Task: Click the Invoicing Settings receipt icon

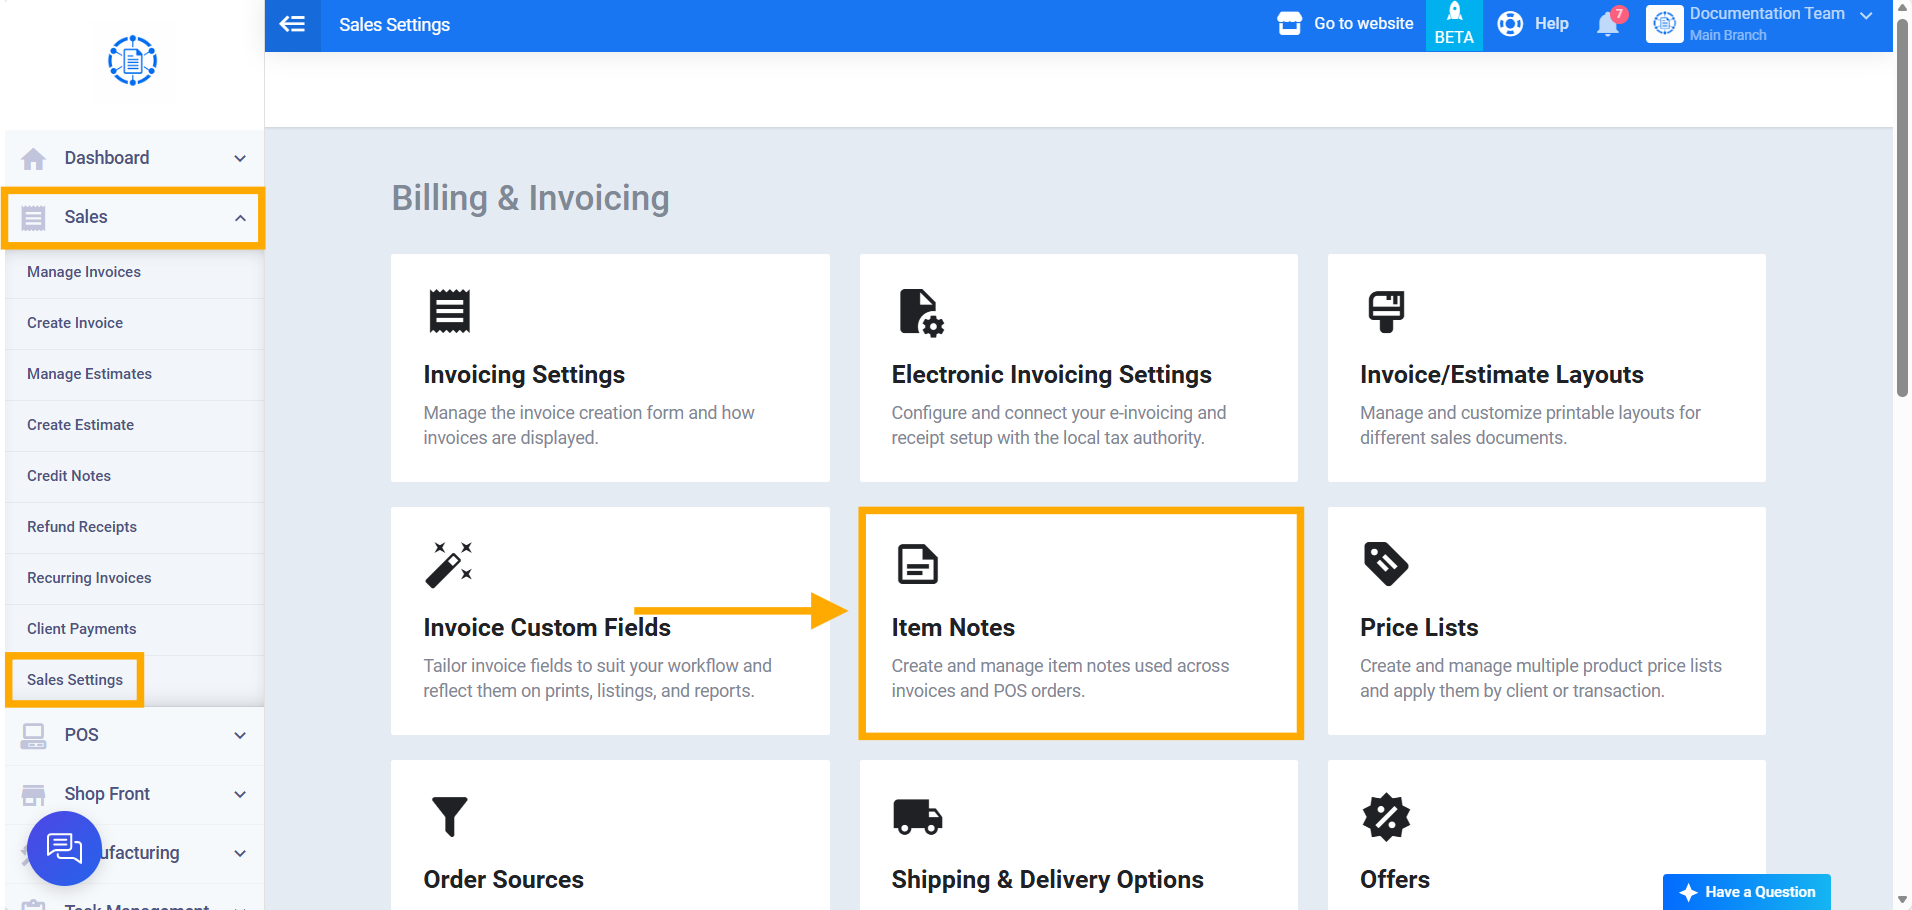Action: (449, 311)
